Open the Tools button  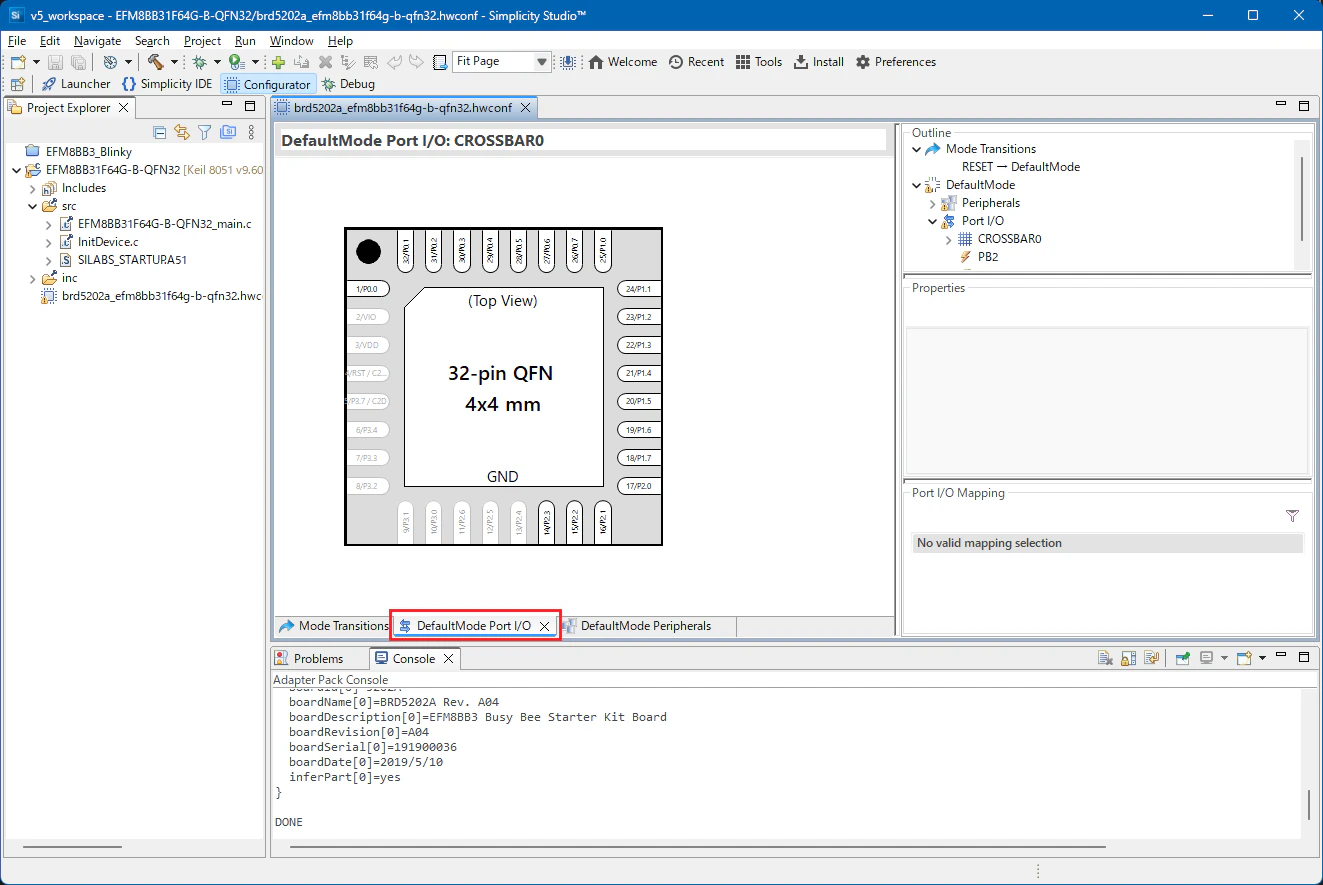[x=759, y=62]
